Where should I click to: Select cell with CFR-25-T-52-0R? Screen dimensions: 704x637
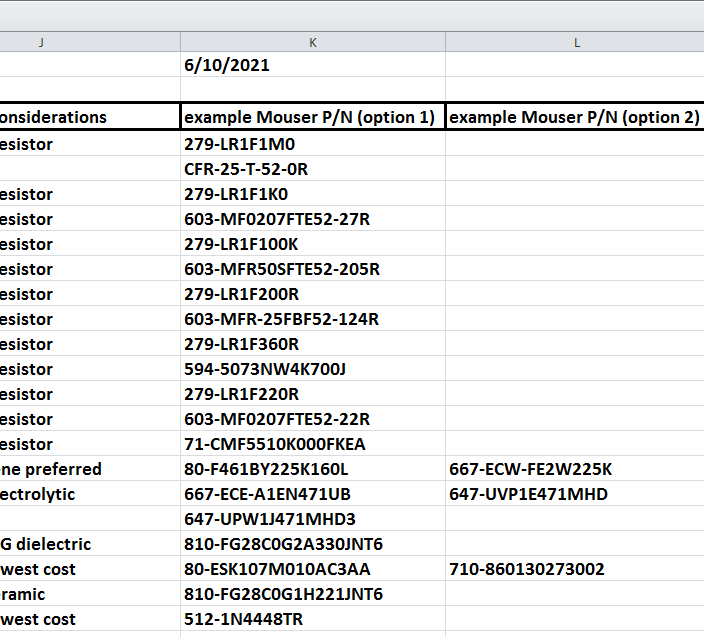313,169
